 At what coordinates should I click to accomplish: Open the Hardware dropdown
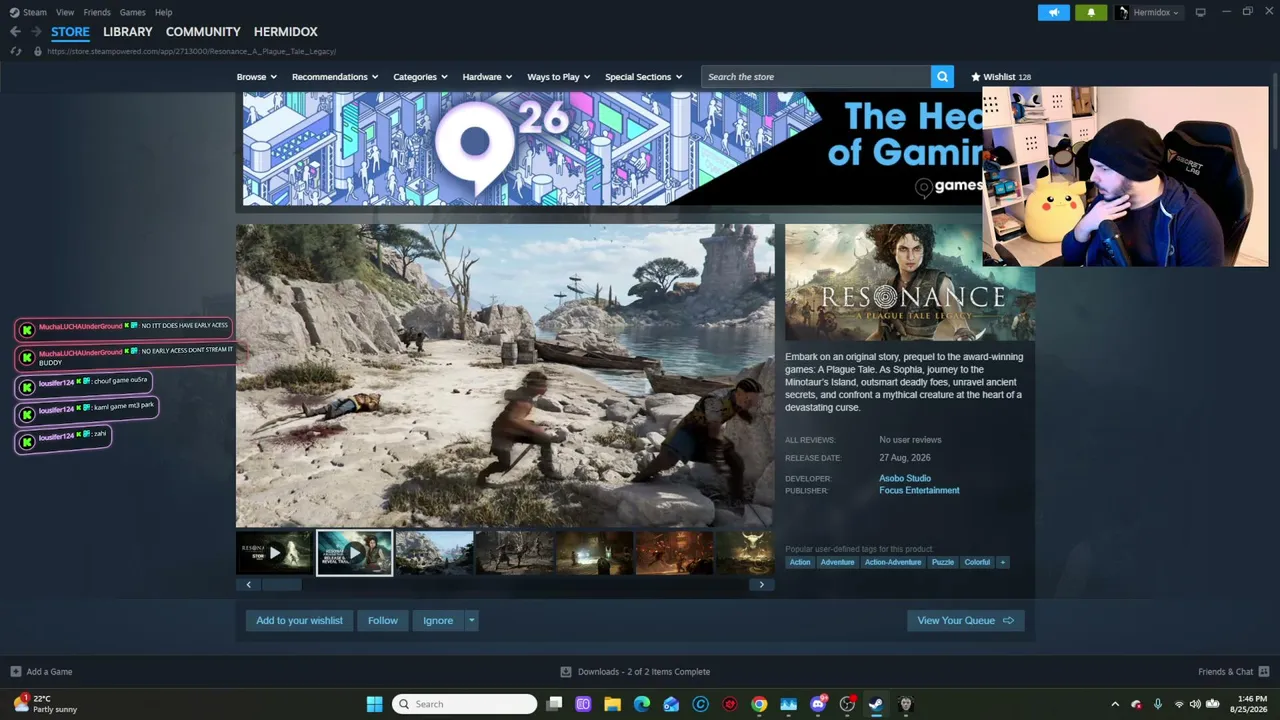pyautogui.click(x=487, y=77)
